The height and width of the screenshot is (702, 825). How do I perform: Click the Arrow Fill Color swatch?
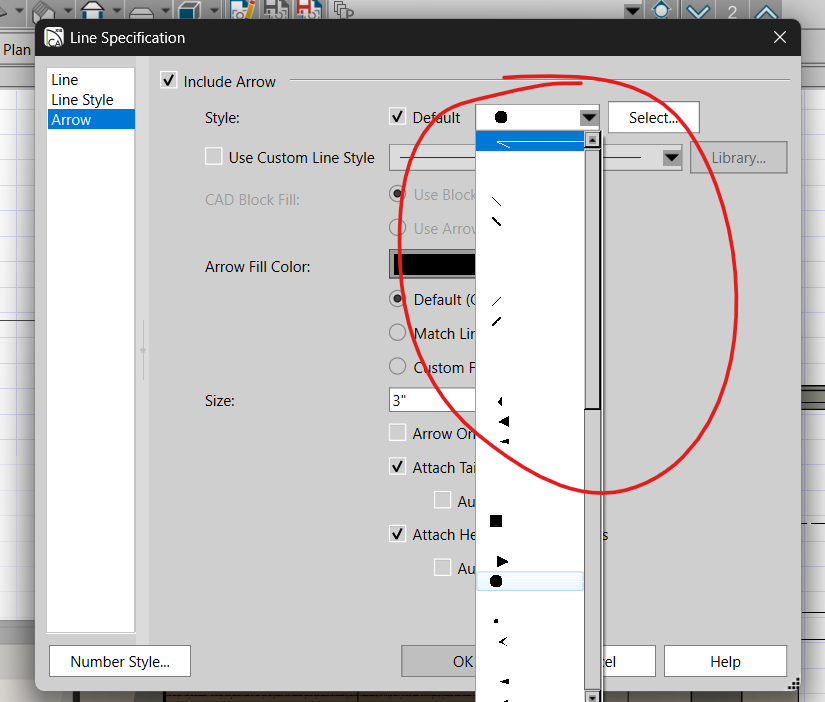[432, 264]
